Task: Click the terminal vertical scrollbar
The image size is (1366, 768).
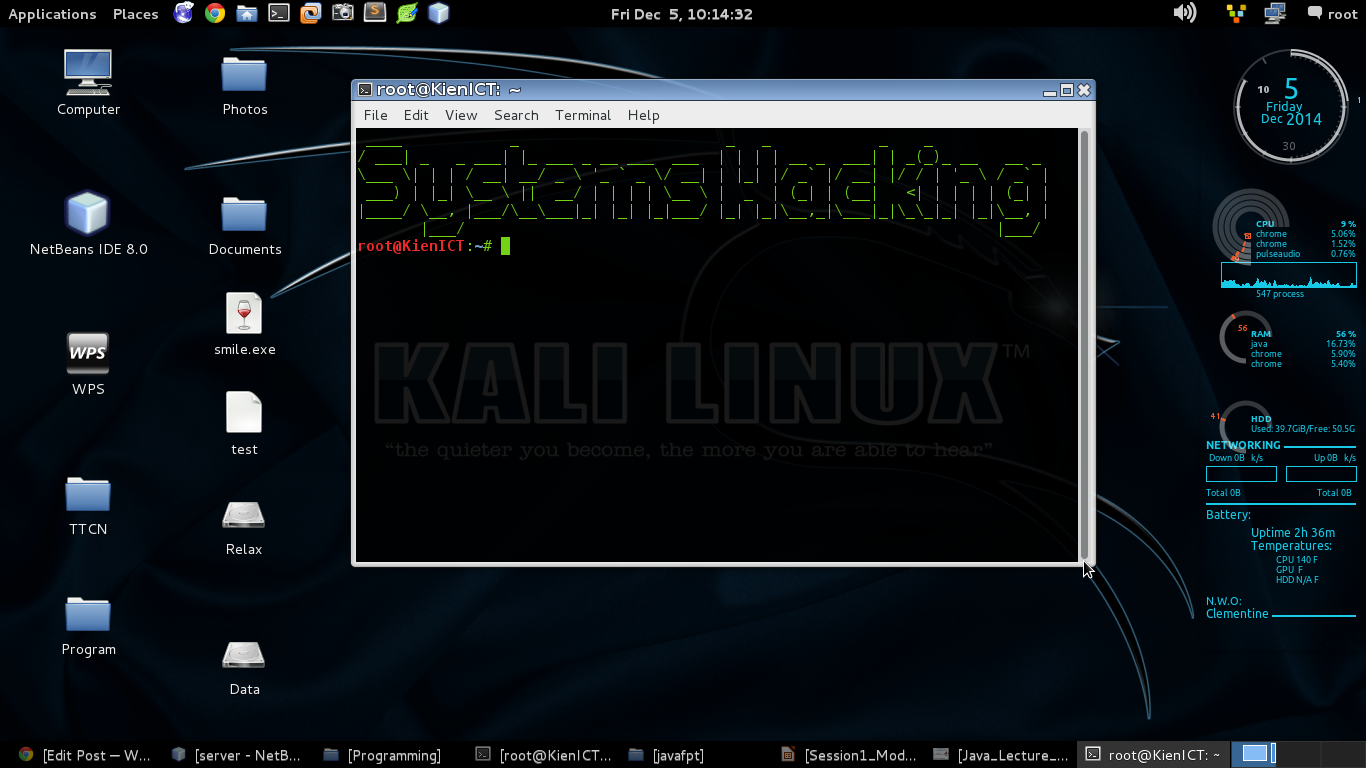Action: click(x=1084, y=345)
